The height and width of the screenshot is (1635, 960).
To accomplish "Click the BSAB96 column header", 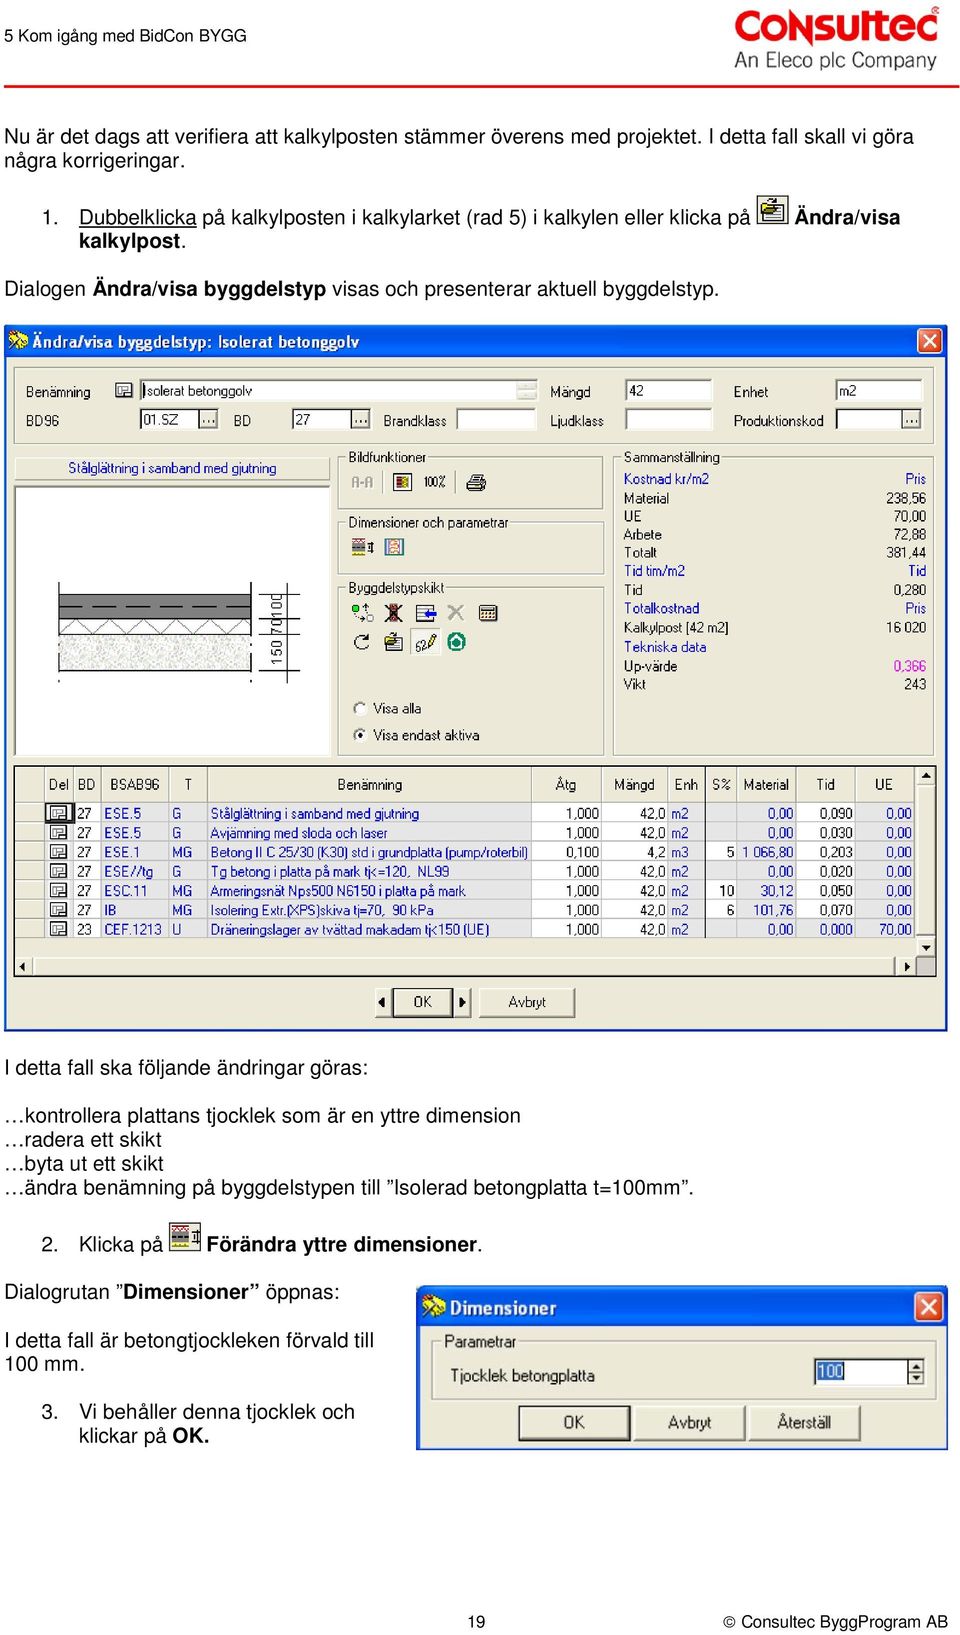I will click(135, 785).
